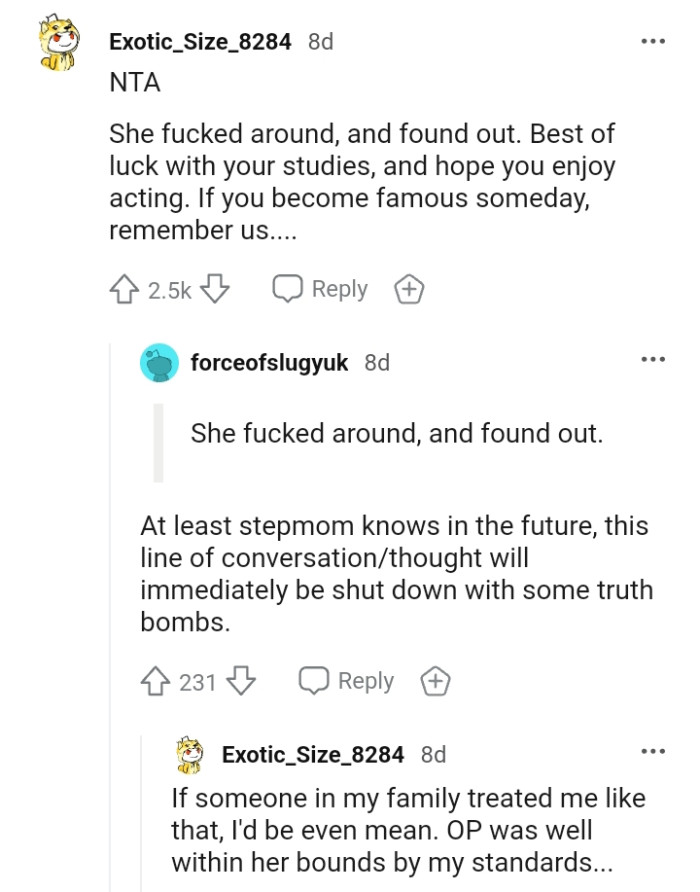Open the 8d timestamp on the top comment
This screenshot has width=700, height=892.
[319, 41]
